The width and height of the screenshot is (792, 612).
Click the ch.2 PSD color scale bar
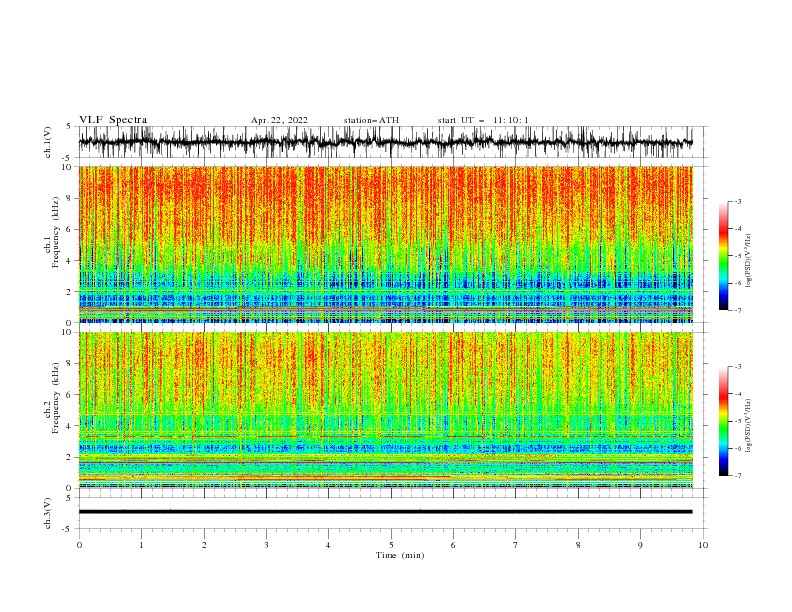(x=723, y=421)
